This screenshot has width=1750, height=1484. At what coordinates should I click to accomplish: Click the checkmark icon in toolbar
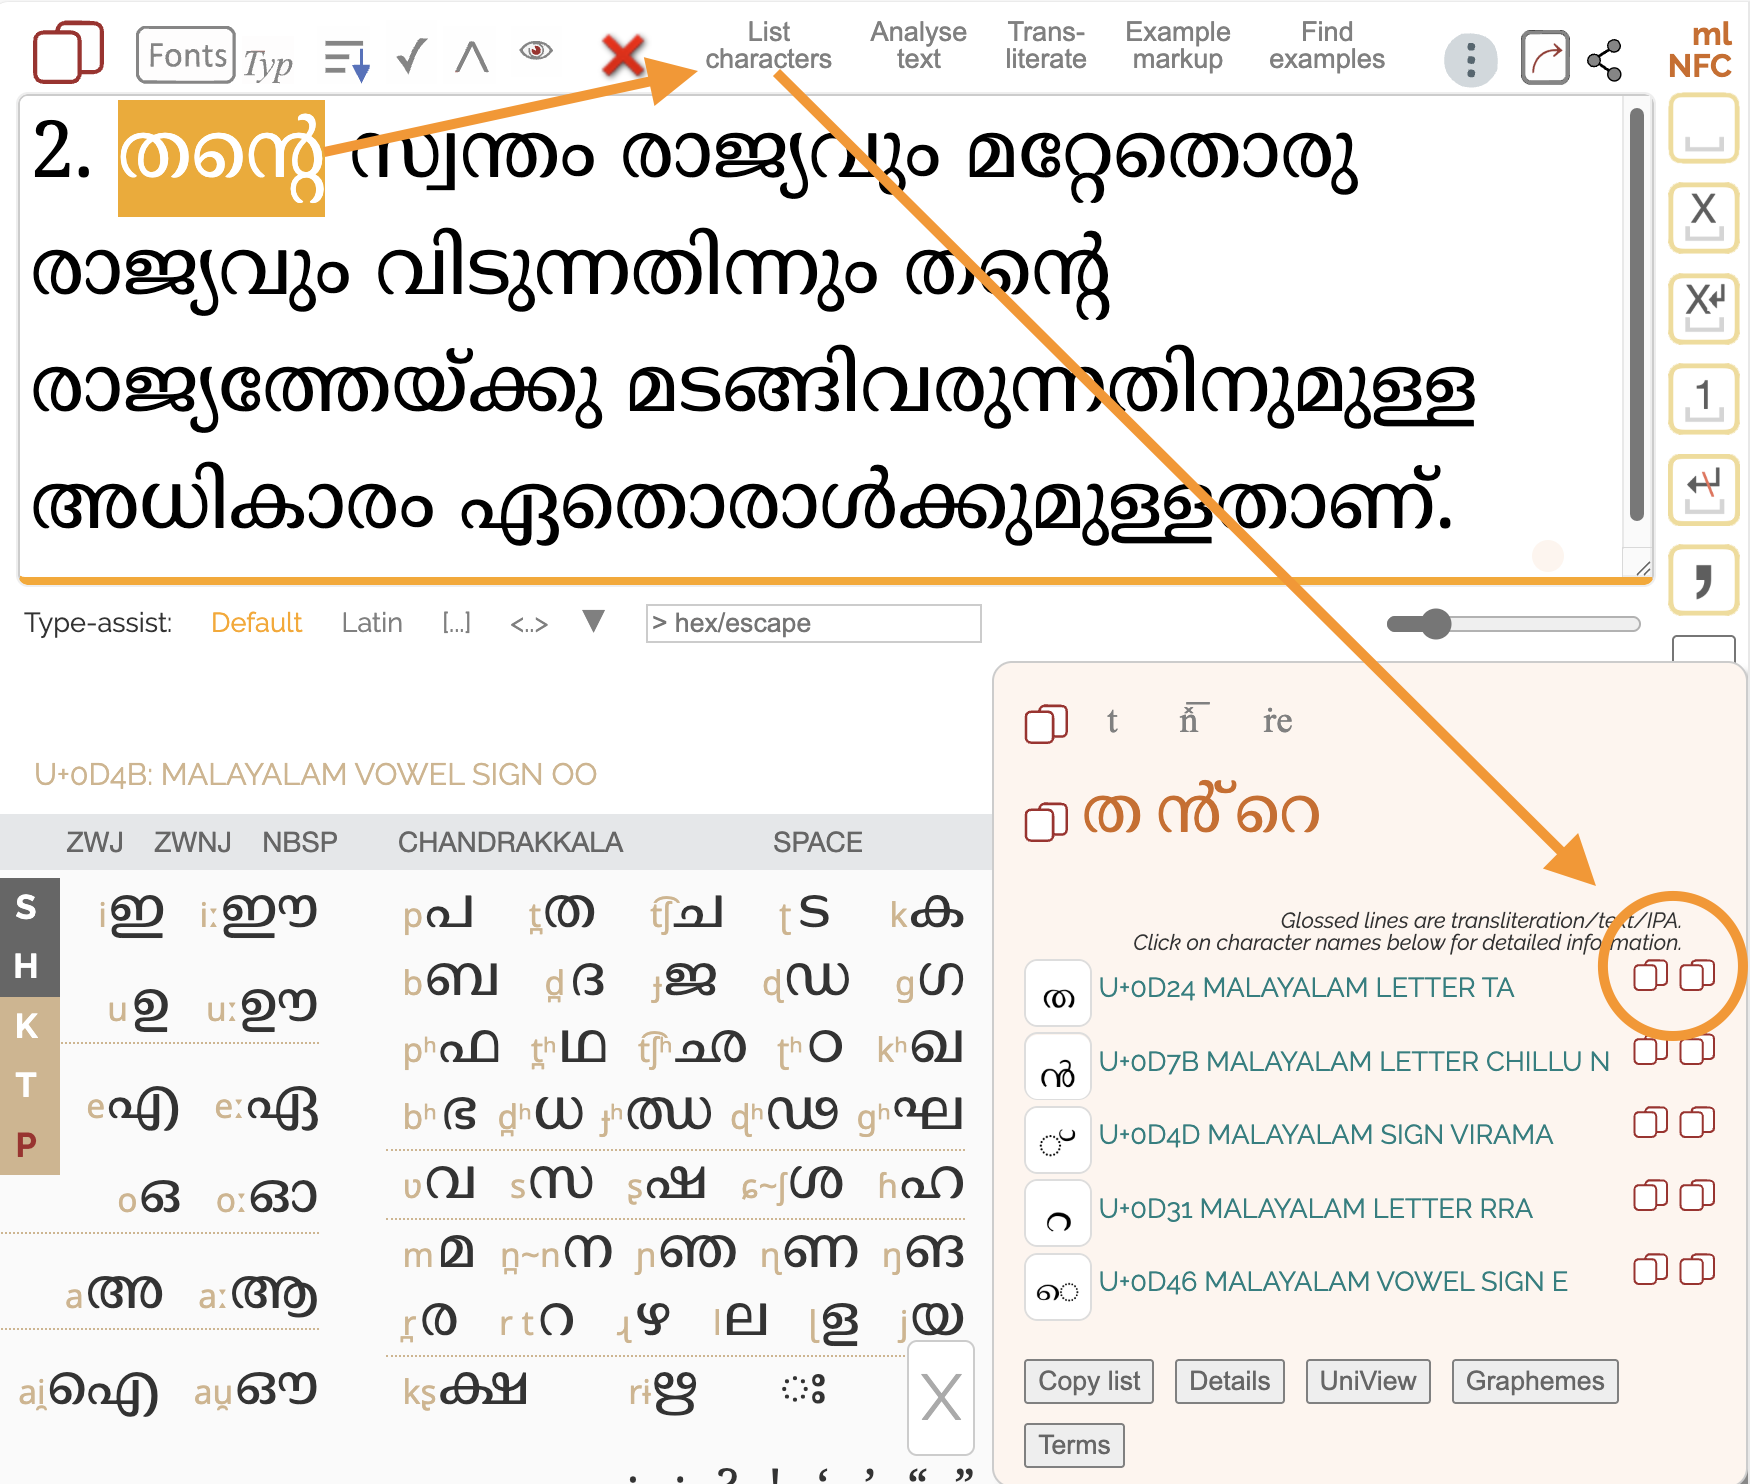tap(411, 57)
